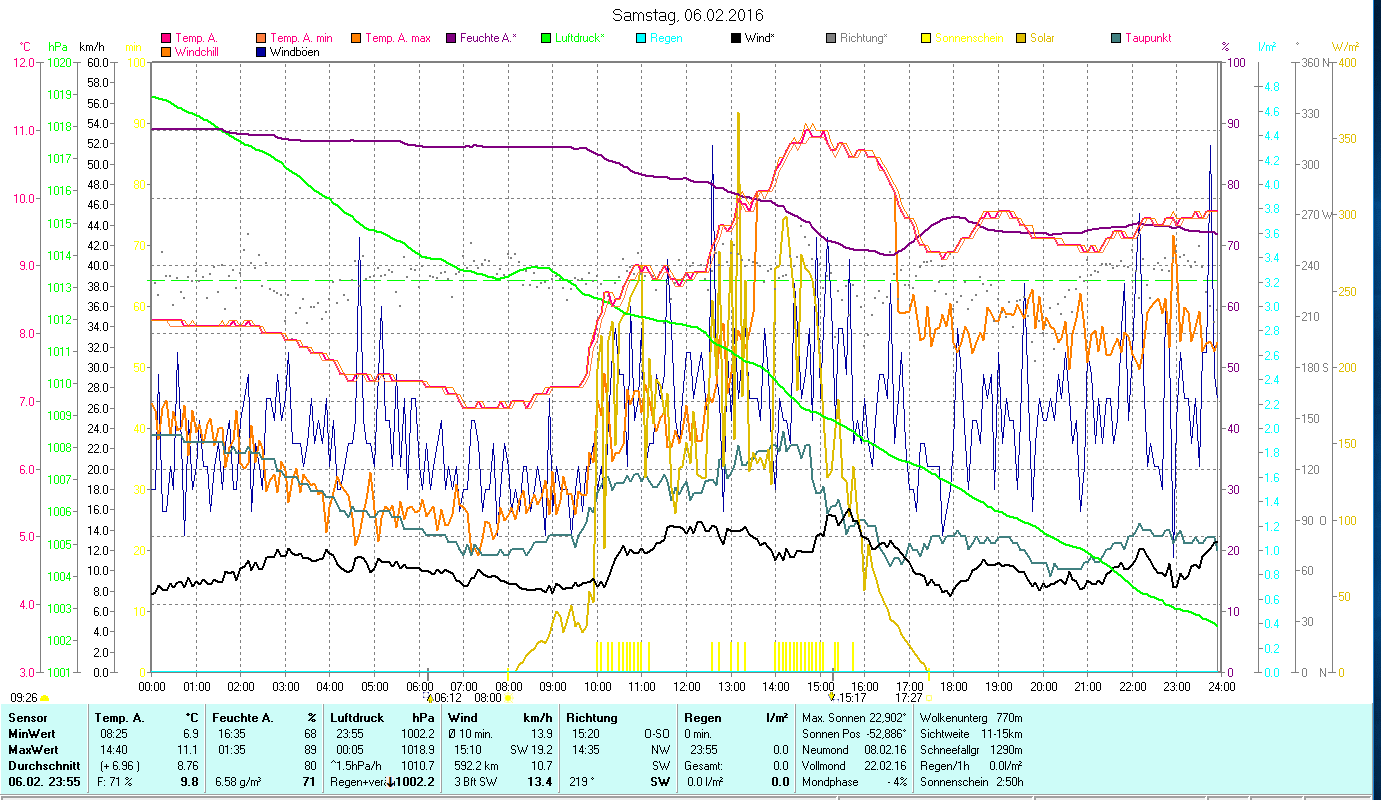Viewport: 1381px width, 800px height.
Task: Click the cyan Regen legend swatch
Action: [641, 38]
